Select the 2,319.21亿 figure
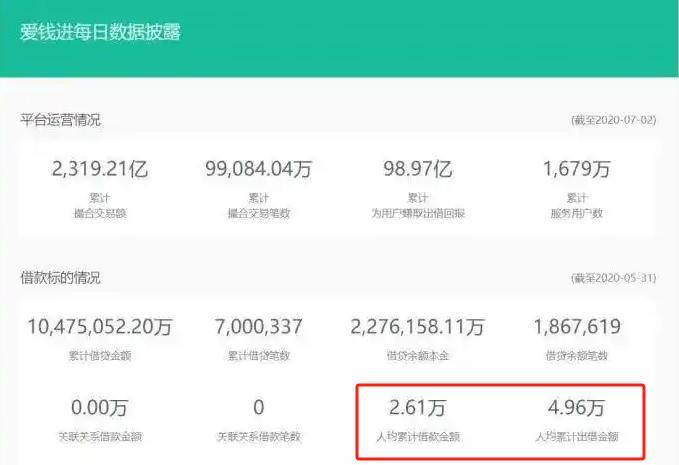679x465 pixels. 100,169
